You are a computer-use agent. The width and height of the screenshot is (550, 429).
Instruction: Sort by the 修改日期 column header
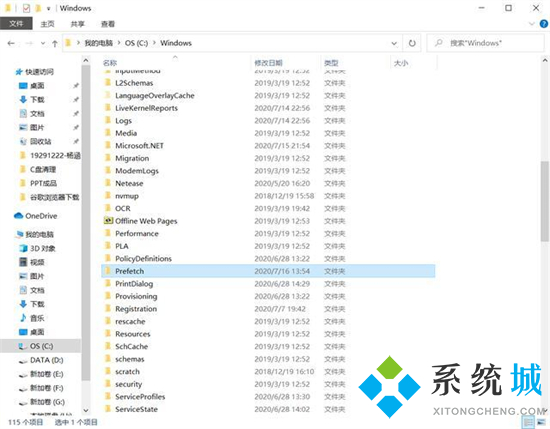point(268,63)
